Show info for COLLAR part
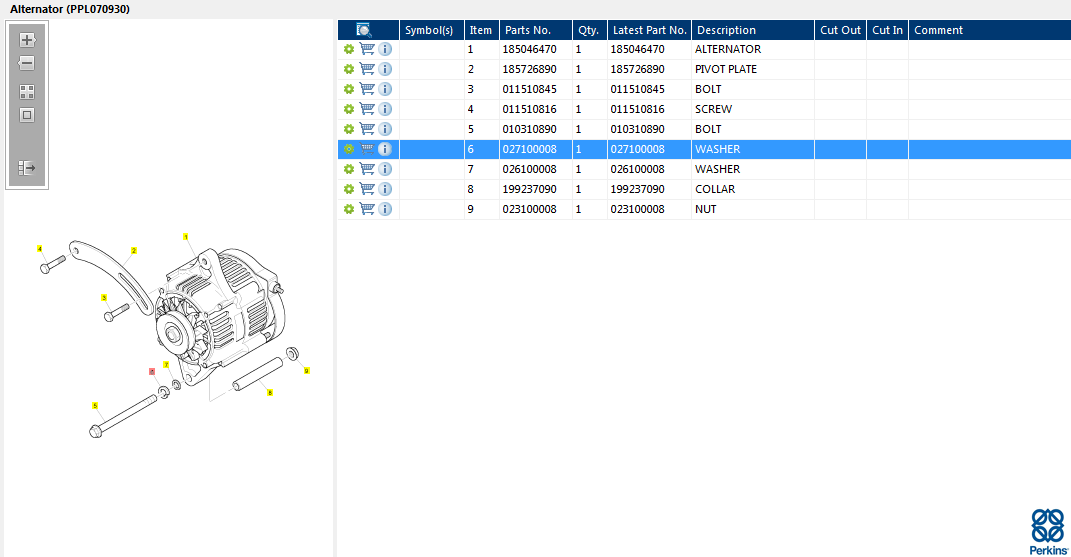This screenshot has height=557, width=1071. point(385,189)
